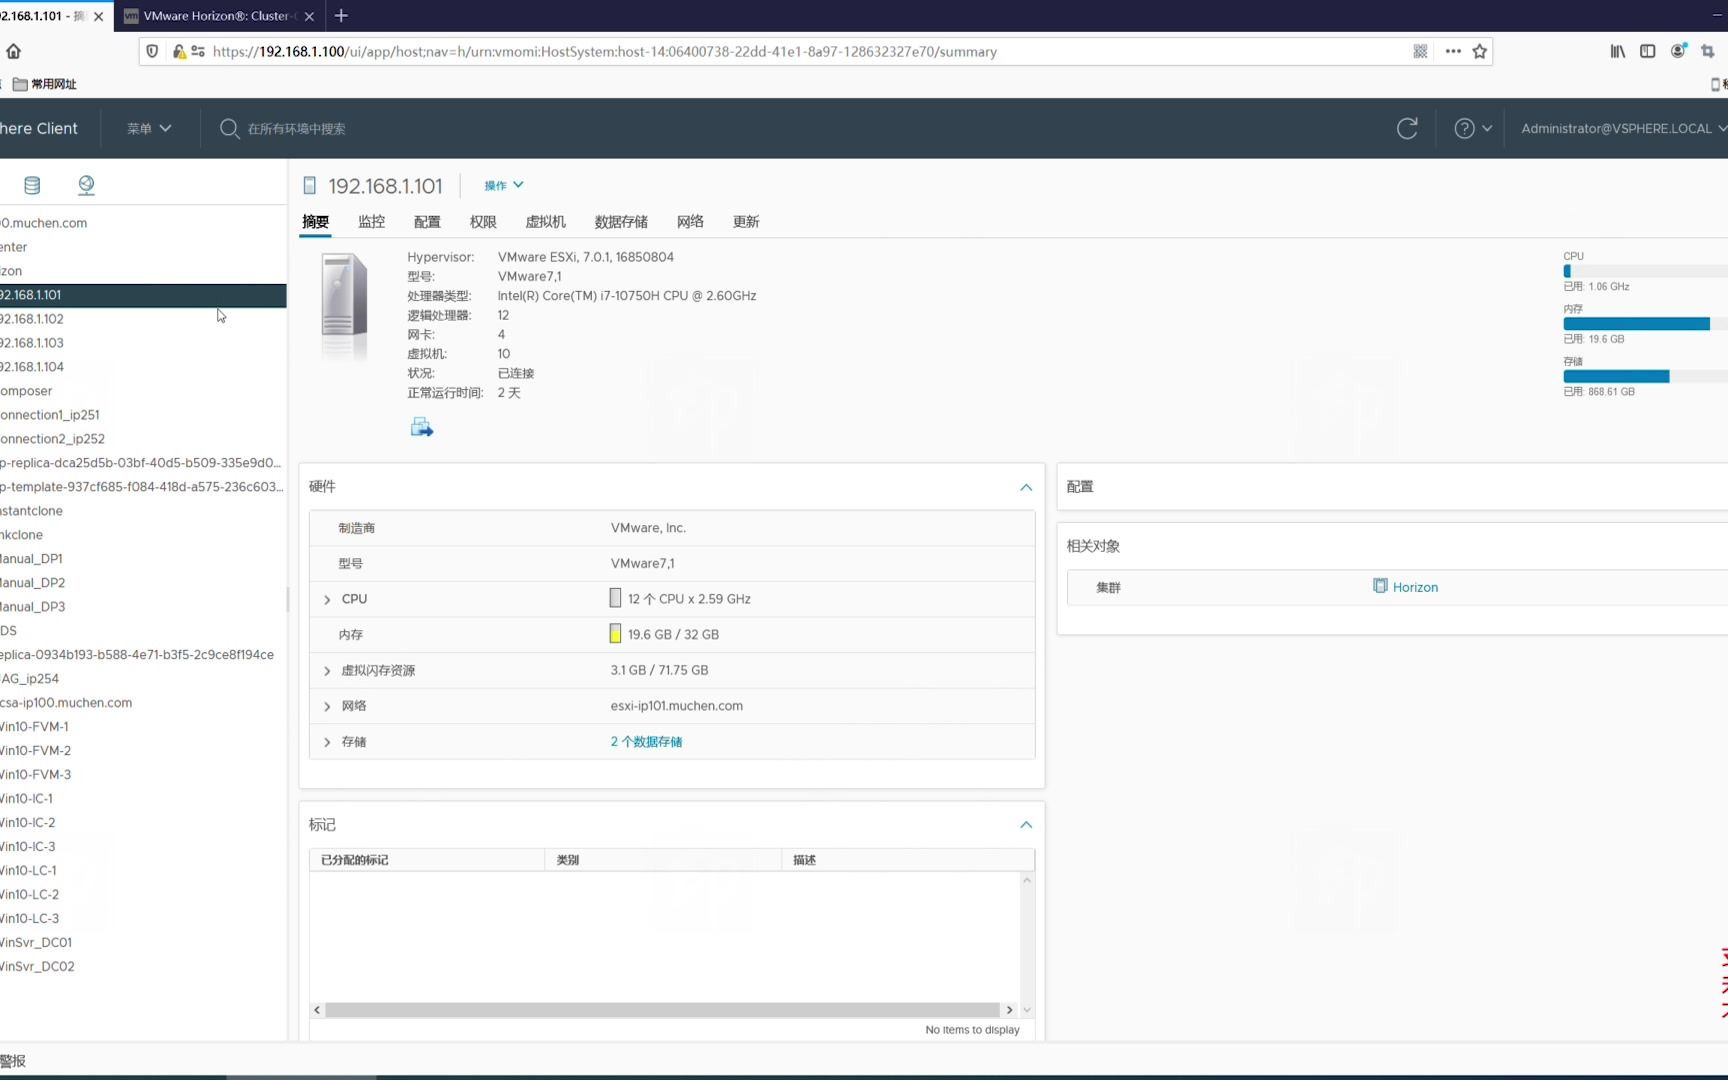Screen dimensions: 1728x1080
Task: Switch to the storage inventory view icon
Action: coord(32,185)
